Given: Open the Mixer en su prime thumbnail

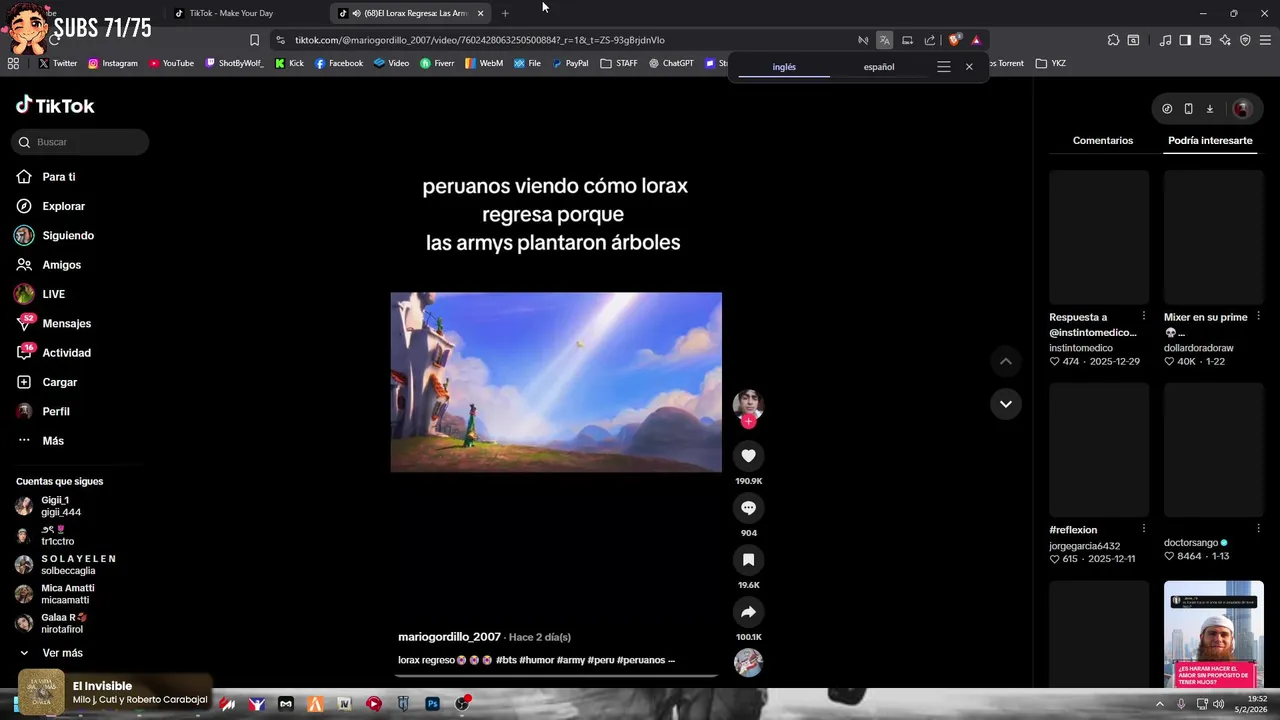Looking at the screenshot, I should [1213, 237].
